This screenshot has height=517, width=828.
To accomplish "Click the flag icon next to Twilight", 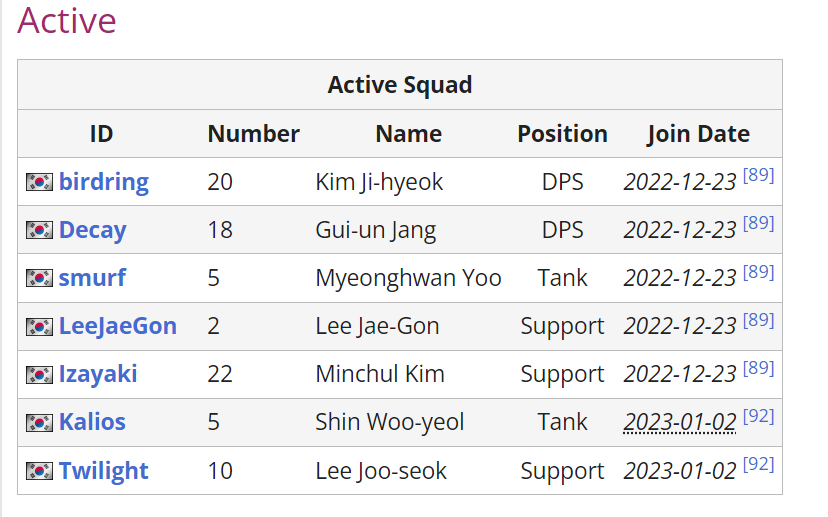I will (x=39, y=471).
